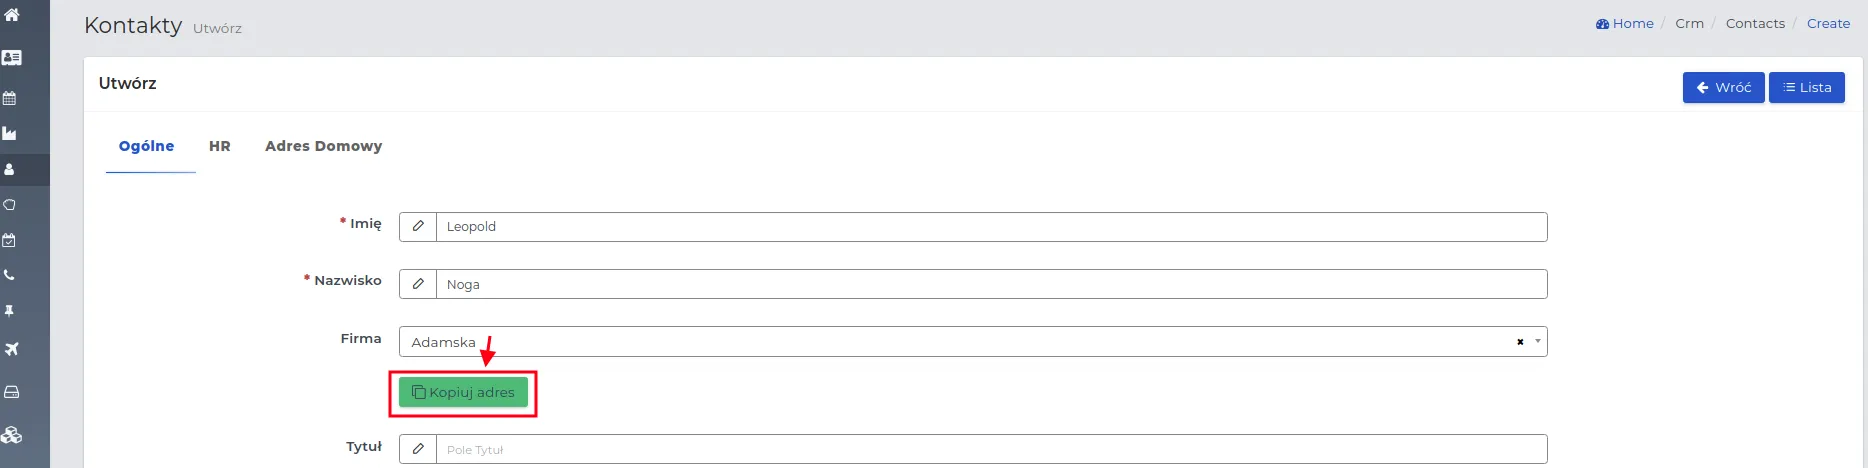Switch to the HR tab
The height and width of the screenshot is (468, 1868).
pos(220,146)
